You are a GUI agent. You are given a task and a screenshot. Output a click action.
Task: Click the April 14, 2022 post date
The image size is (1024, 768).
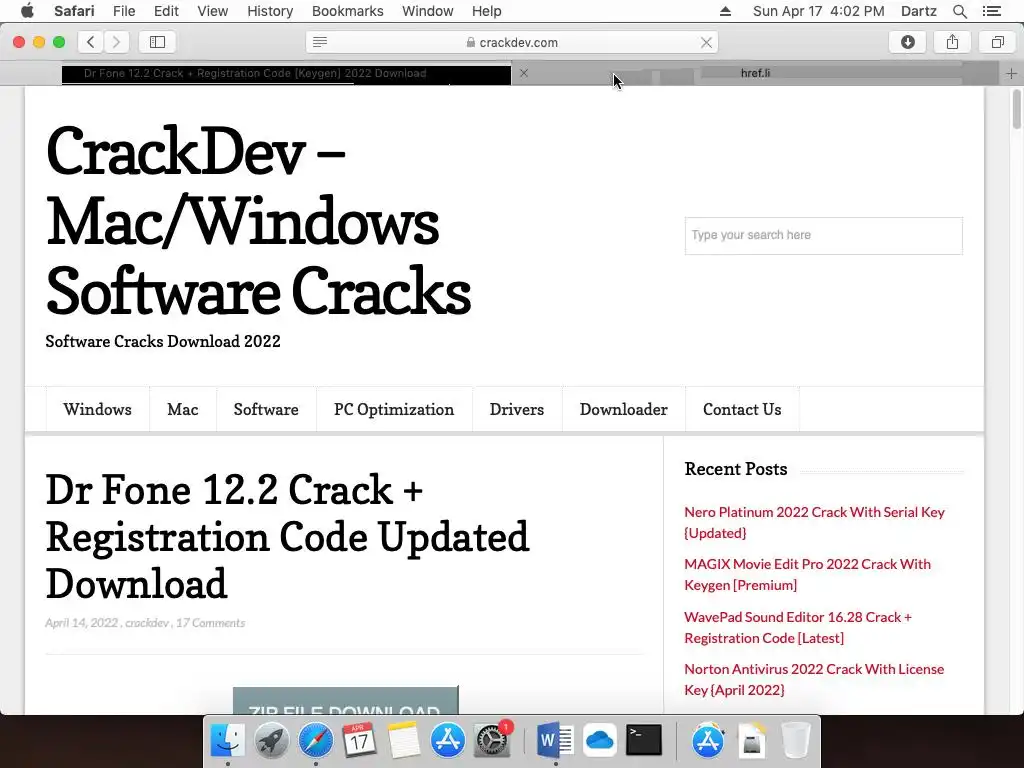[x=82, y=623]
